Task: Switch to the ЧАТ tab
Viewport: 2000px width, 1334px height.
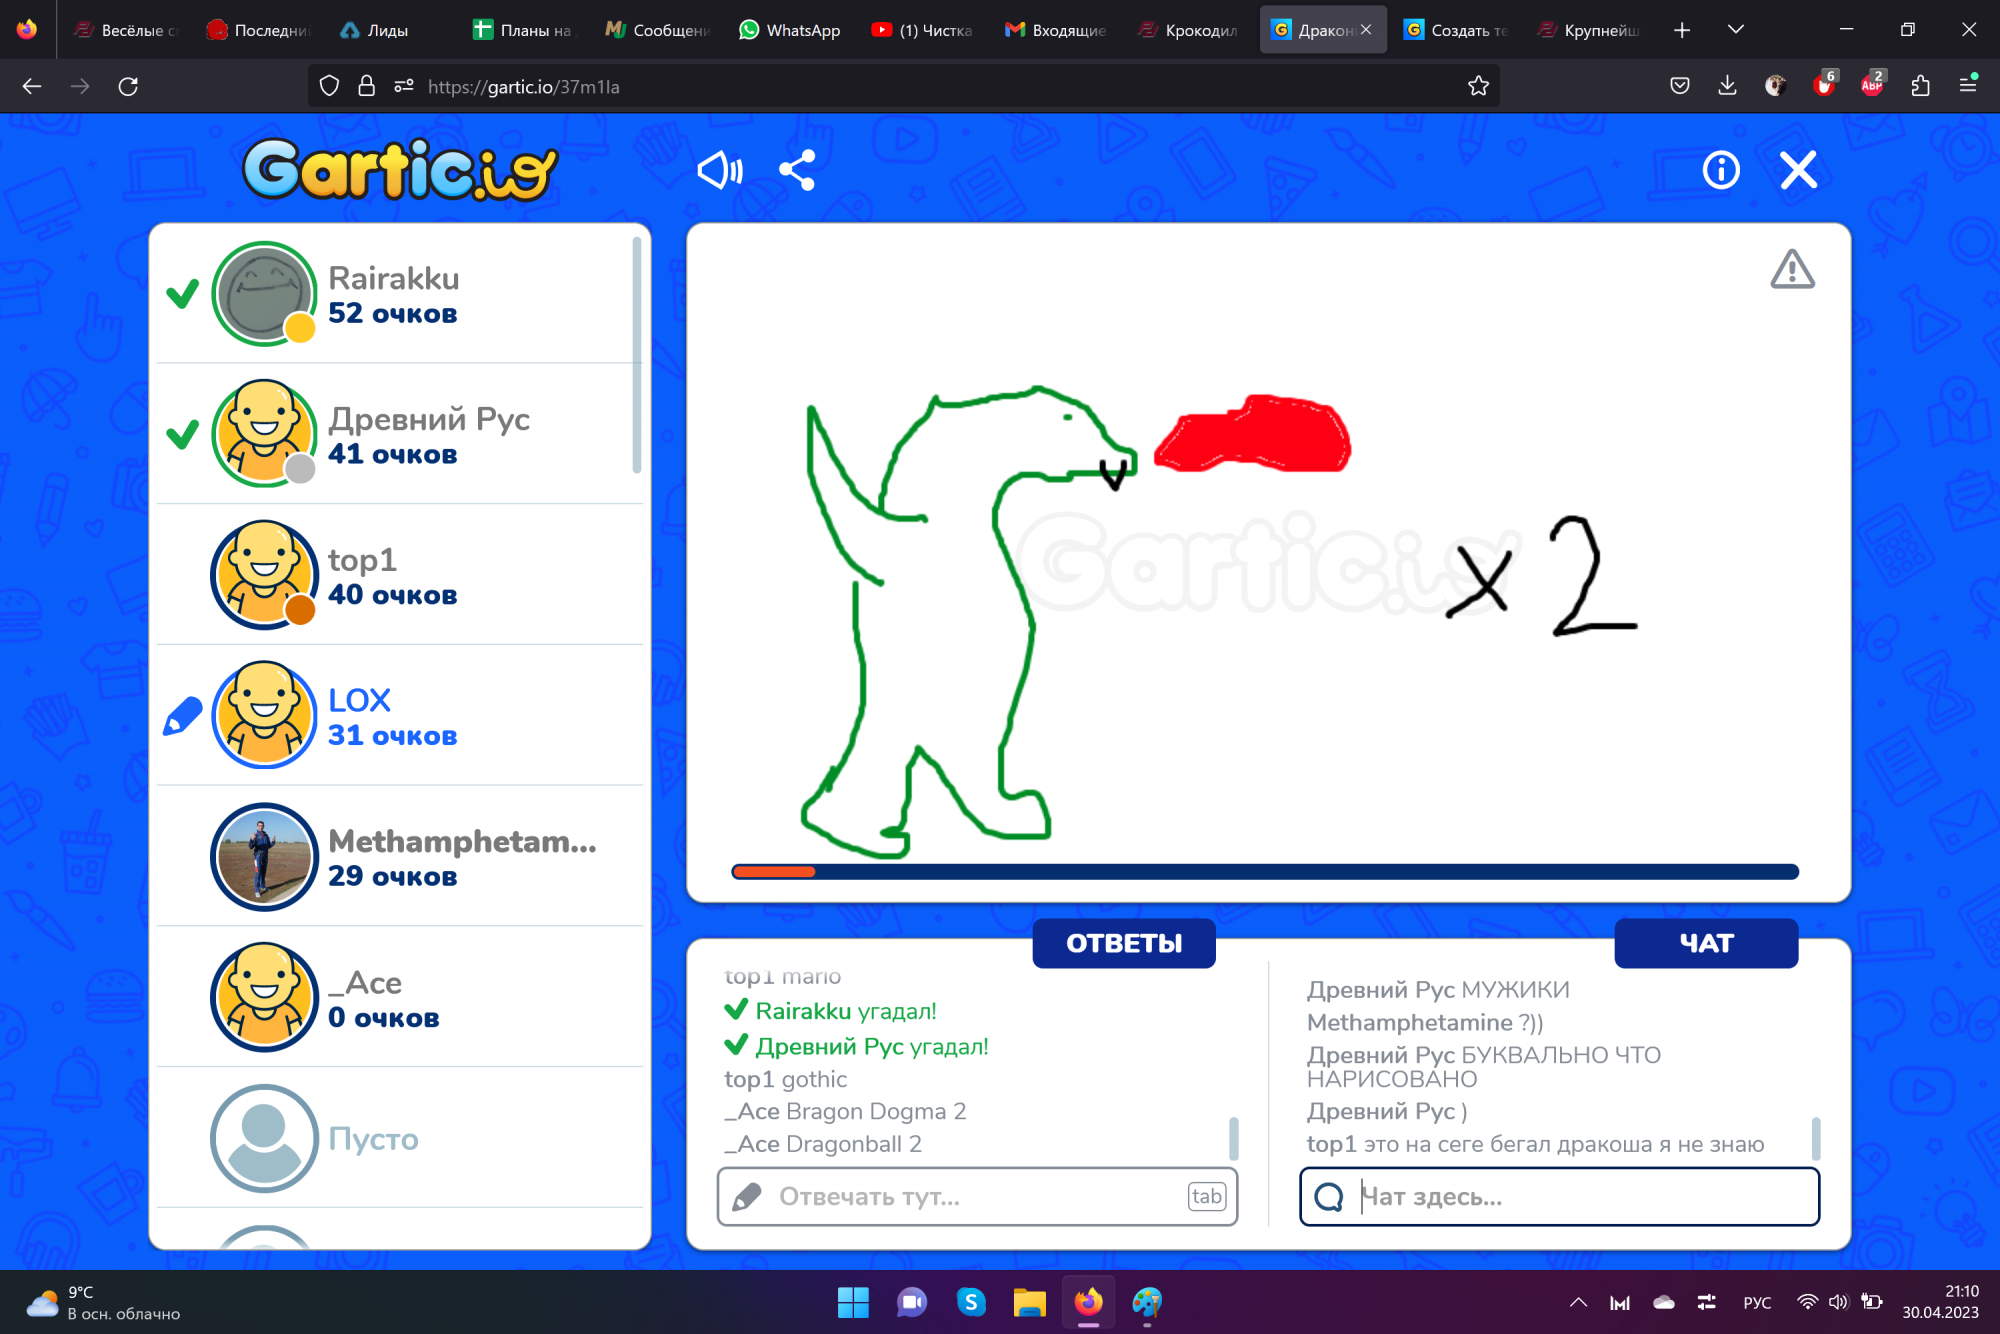Action: tap(1706, 942)
